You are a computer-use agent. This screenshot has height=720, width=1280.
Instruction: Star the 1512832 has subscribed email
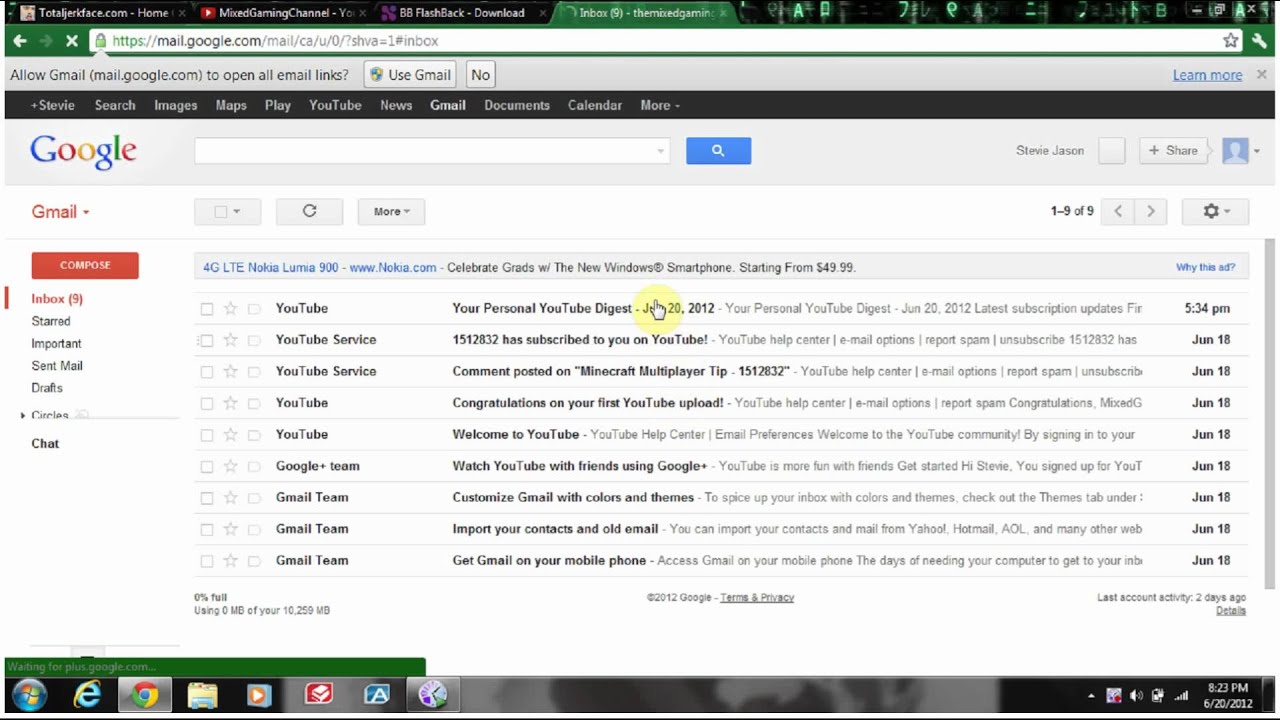point(230,340)
